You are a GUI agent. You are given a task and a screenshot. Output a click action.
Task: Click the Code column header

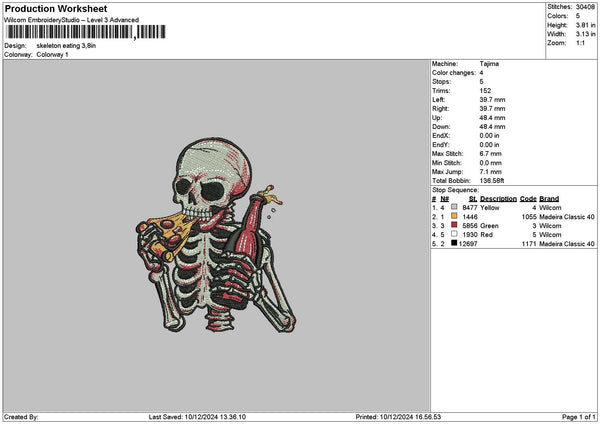coord(528,198)
